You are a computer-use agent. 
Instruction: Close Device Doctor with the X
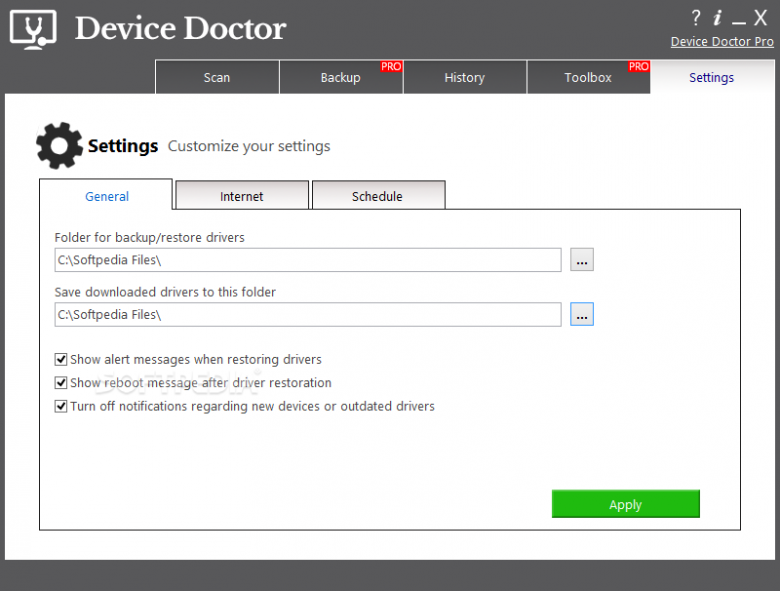(760, 18)
